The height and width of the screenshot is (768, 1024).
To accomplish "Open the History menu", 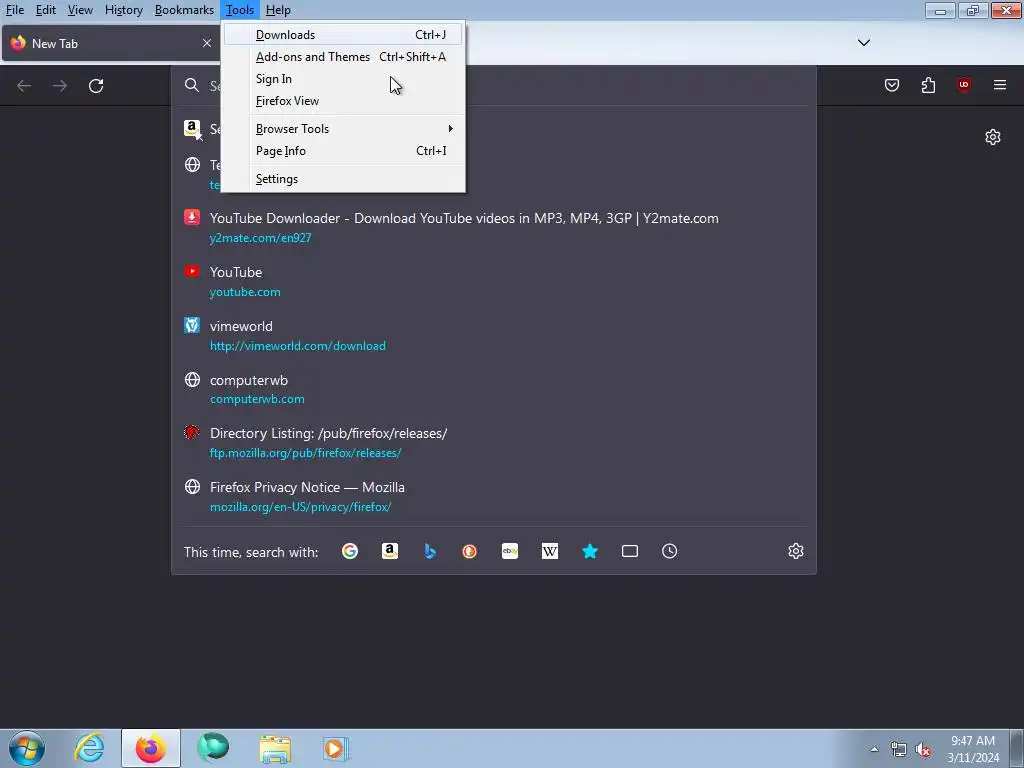I will (x=123, y=10).
